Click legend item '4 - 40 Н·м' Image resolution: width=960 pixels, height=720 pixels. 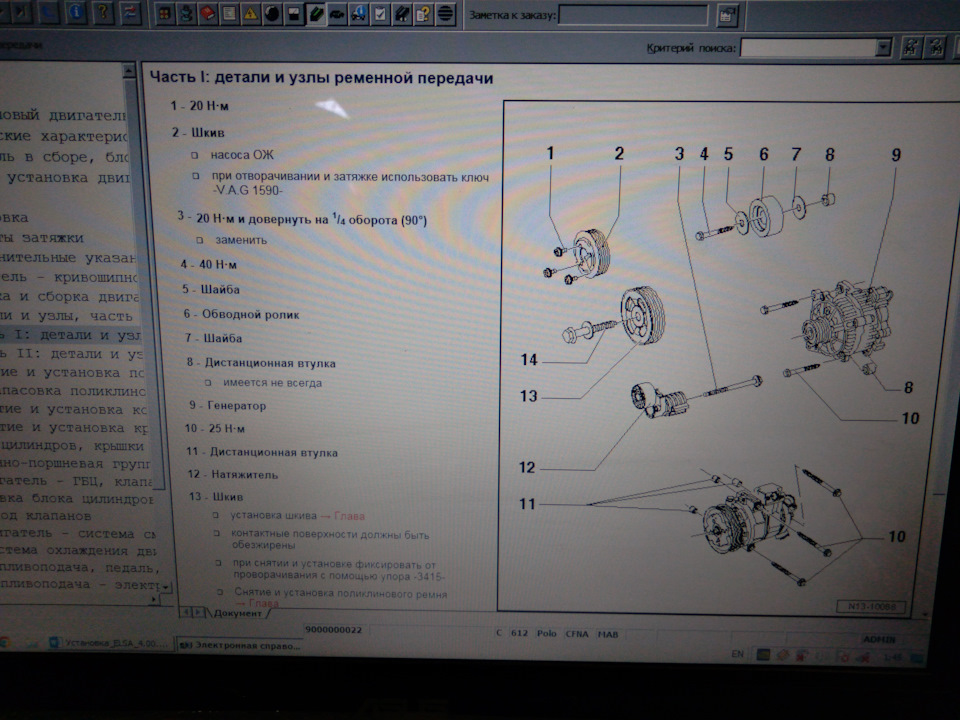209,264
